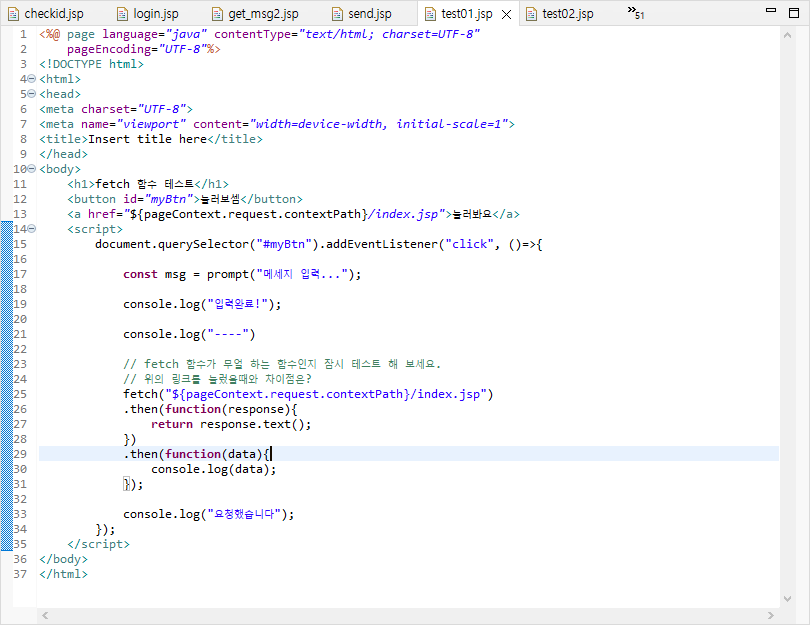Click the pageEncoding attribute on line 2

pos(137,49)
